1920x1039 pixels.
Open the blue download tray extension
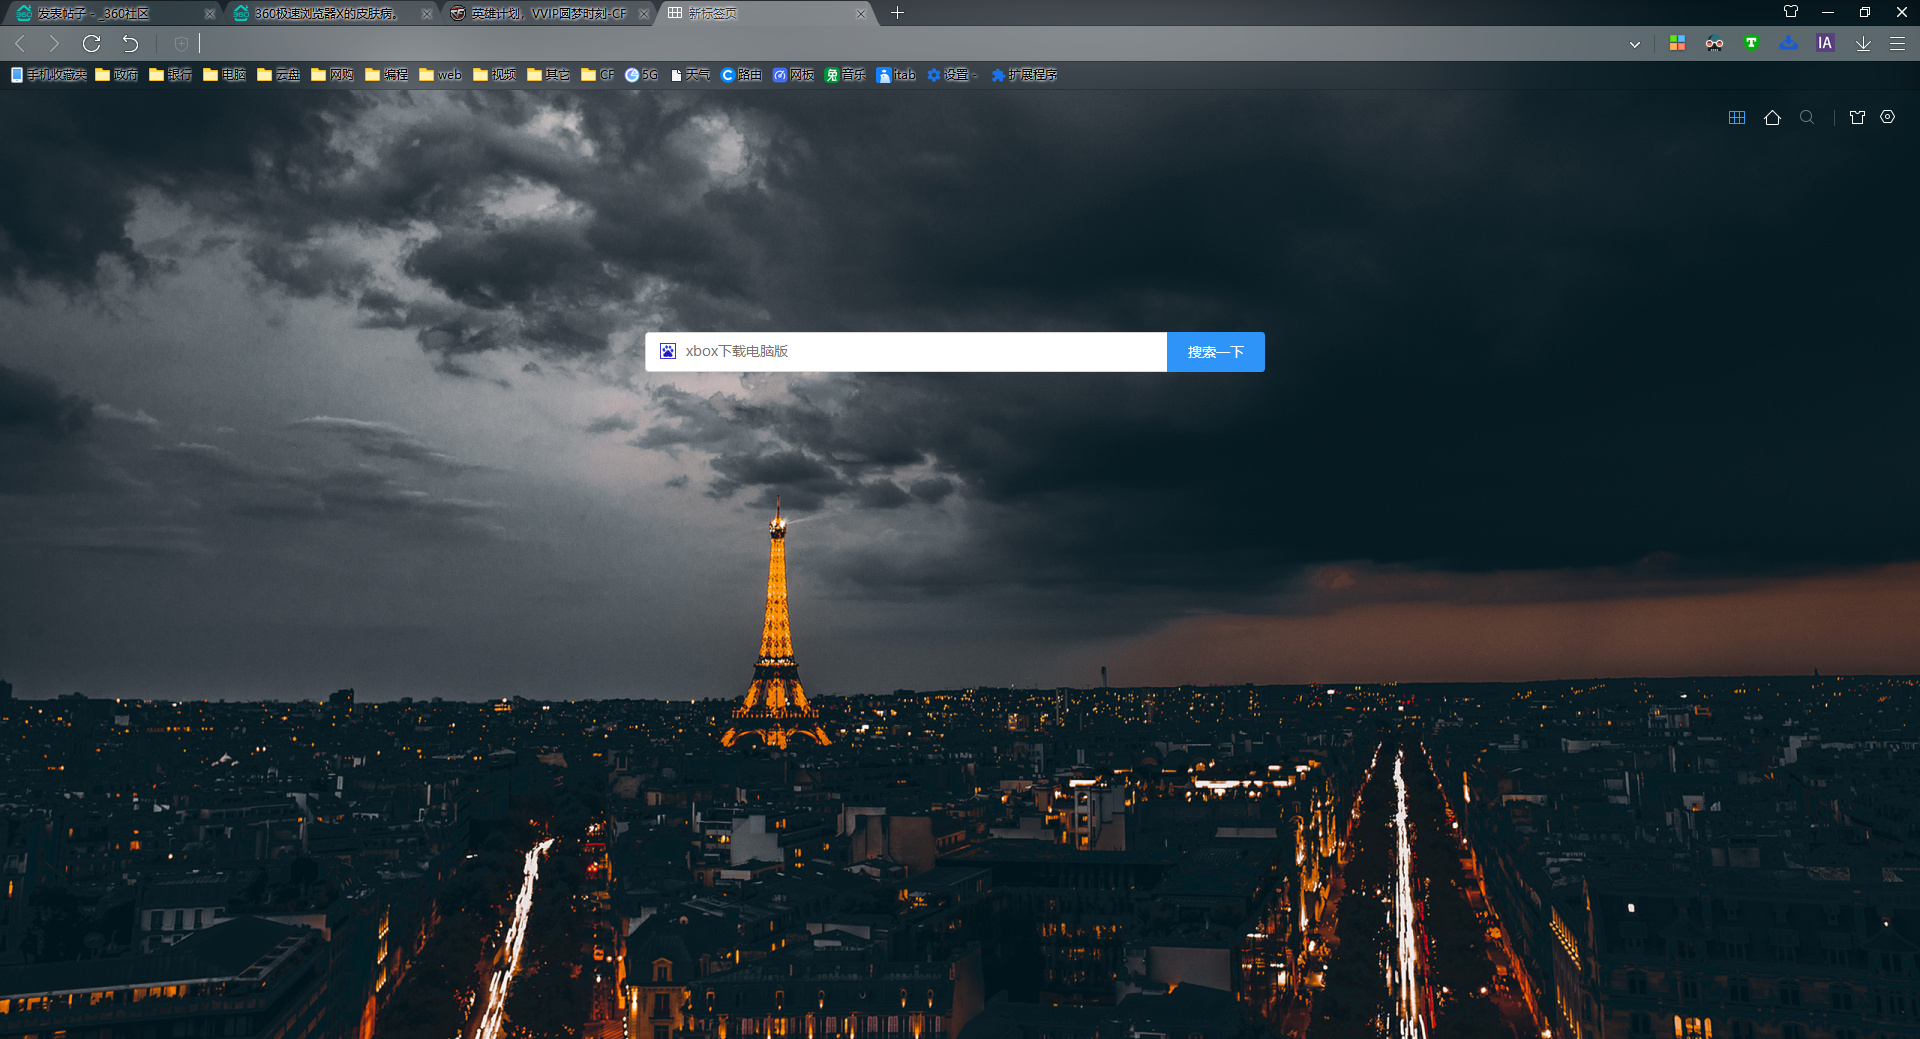click(x=1788, y=43)
